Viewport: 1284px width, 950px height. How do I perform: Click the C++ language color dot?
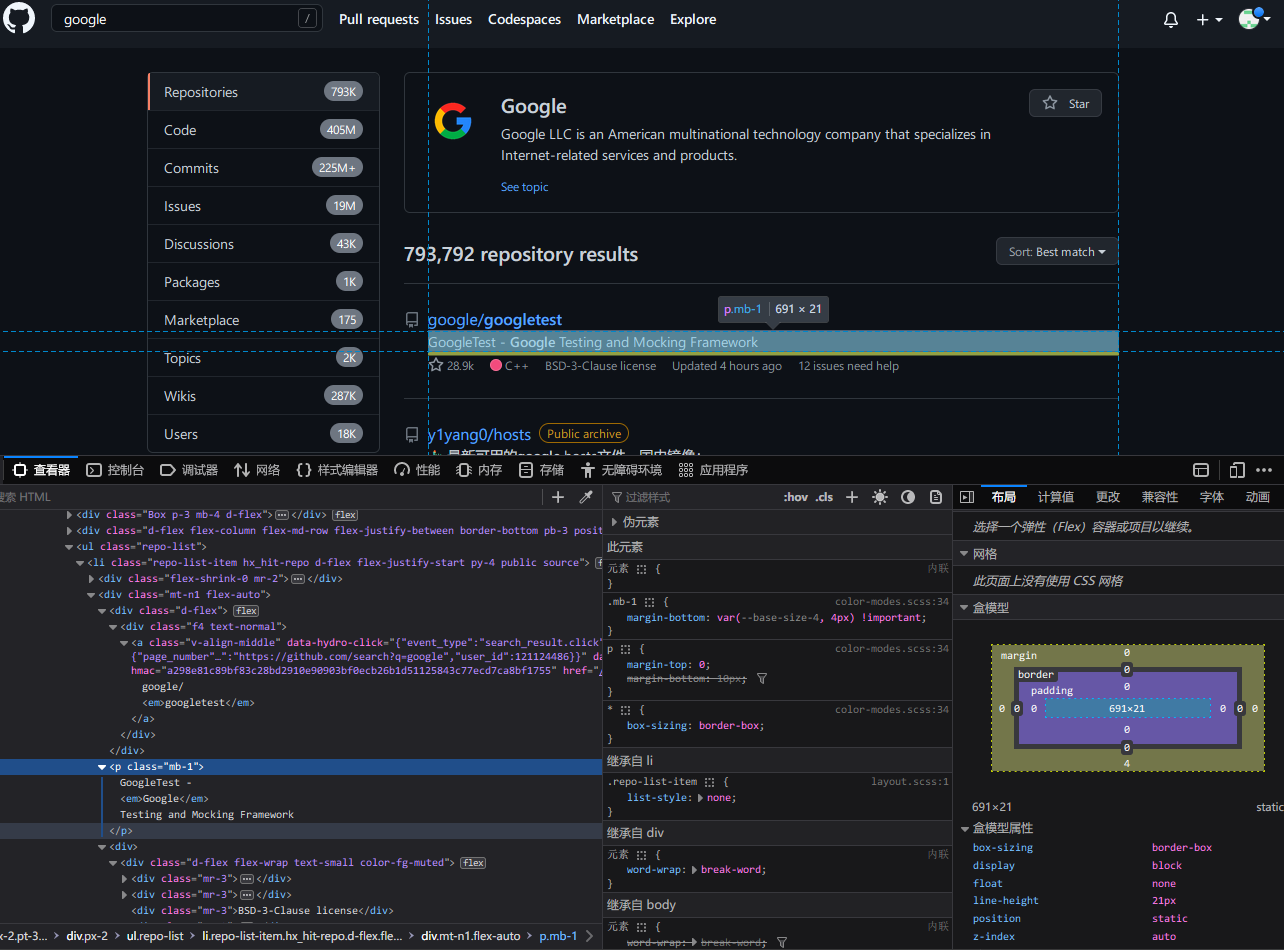pyautogui.click(x=496, y=366)
